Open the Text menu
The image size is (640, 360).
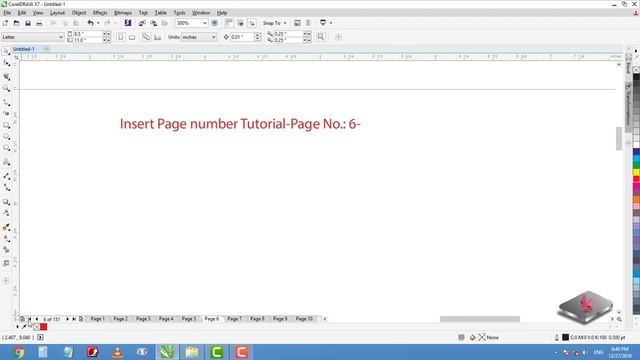point(143,13)
